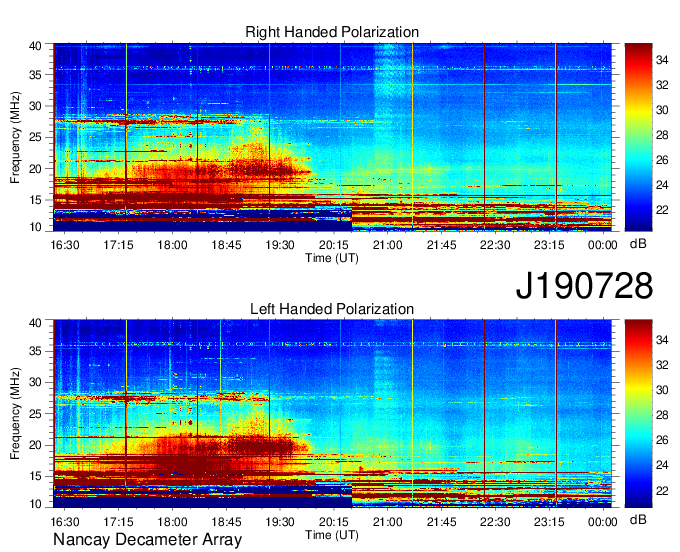Click the dB unit label beside the bottom color bar
This screenshot has width=680, height=552.
(x=638, y=519)
